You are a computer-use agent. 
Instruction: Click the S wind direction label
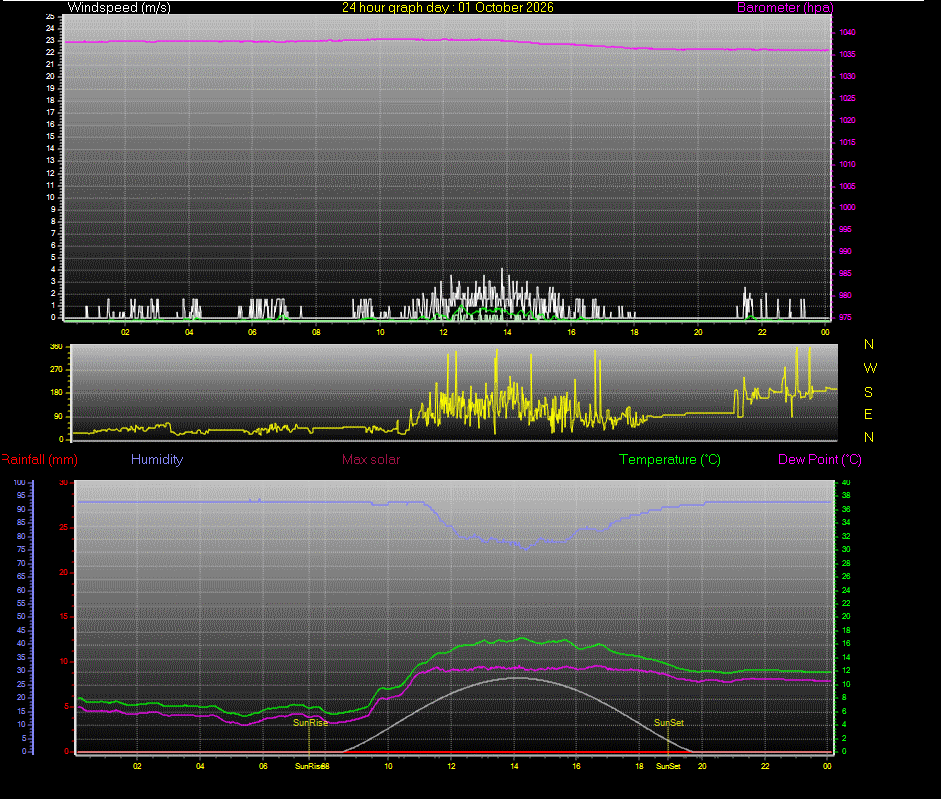[x=868, y=392]
